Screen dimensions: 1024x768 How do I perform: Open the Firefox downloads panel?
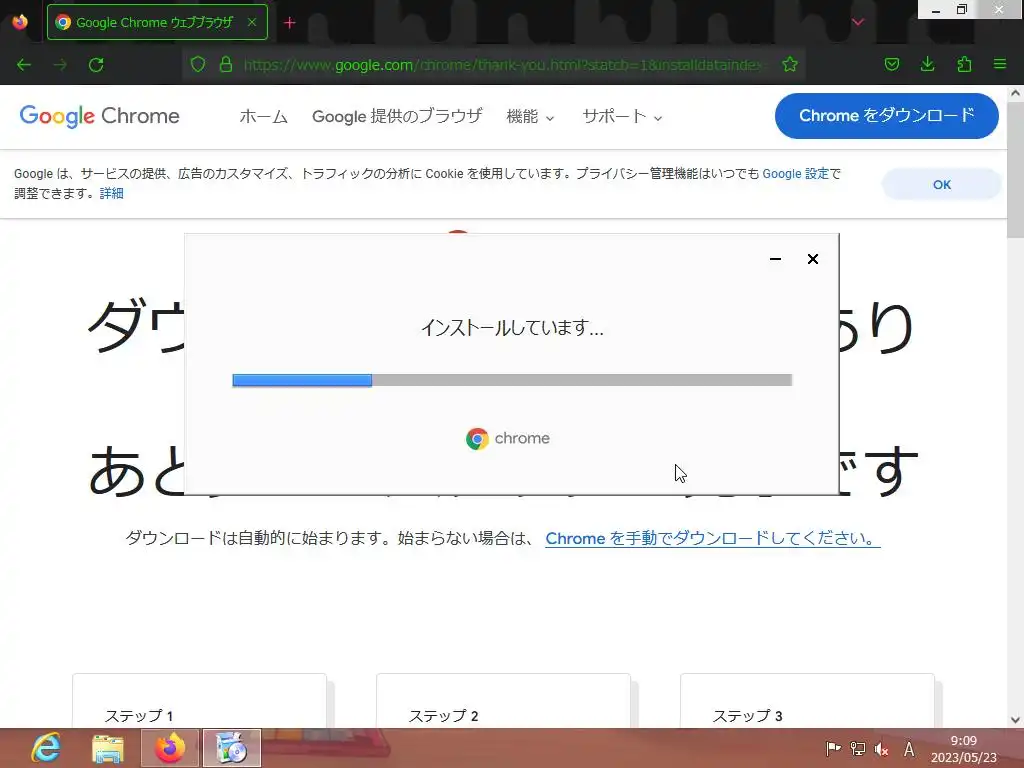pos(927,64)
